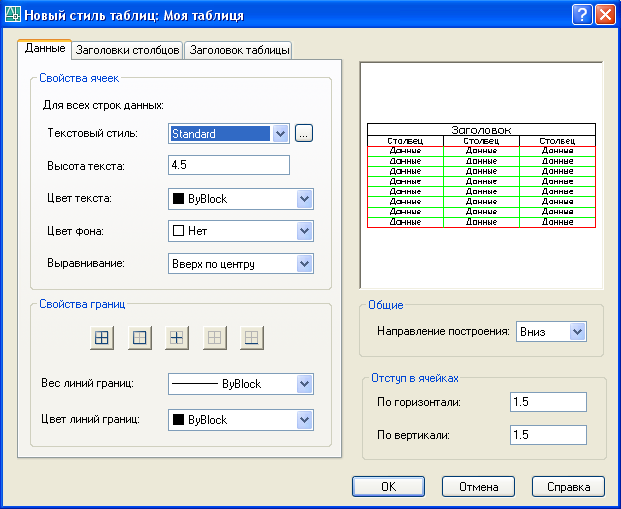Expand the Цвет текста dropdown
621x509 pixels.
click(304, 199)
